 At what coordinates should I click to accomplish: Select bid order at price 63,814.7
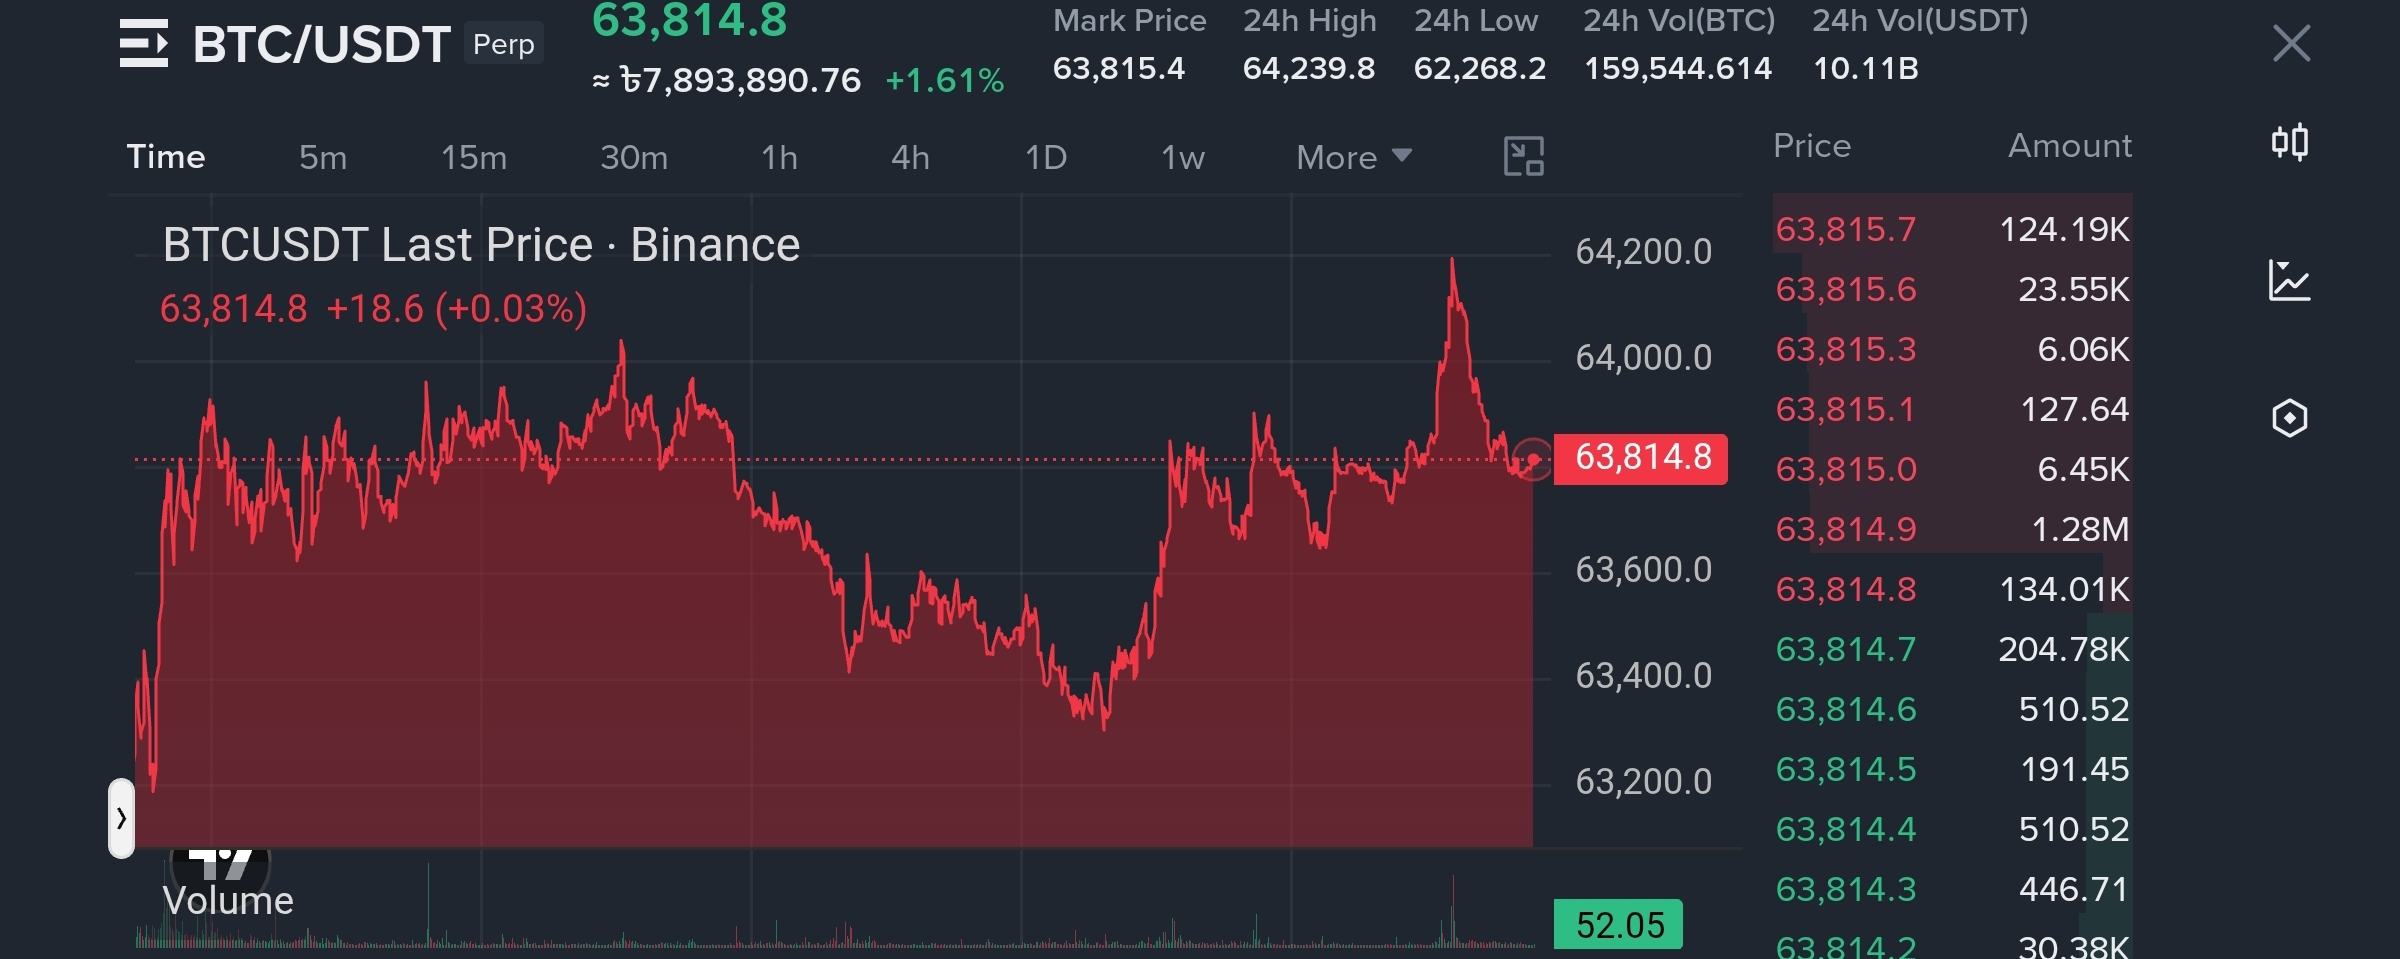pyautogui.click(x=1952, y=649)
